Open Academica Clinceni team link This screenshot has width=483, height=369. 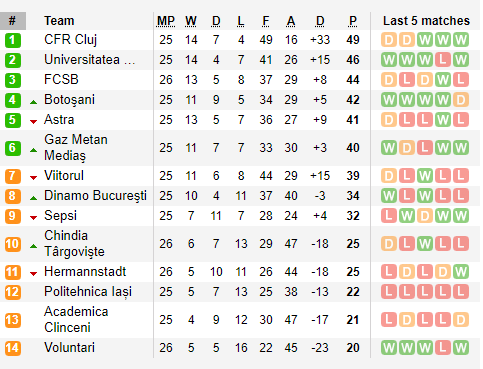coord(76,320)
